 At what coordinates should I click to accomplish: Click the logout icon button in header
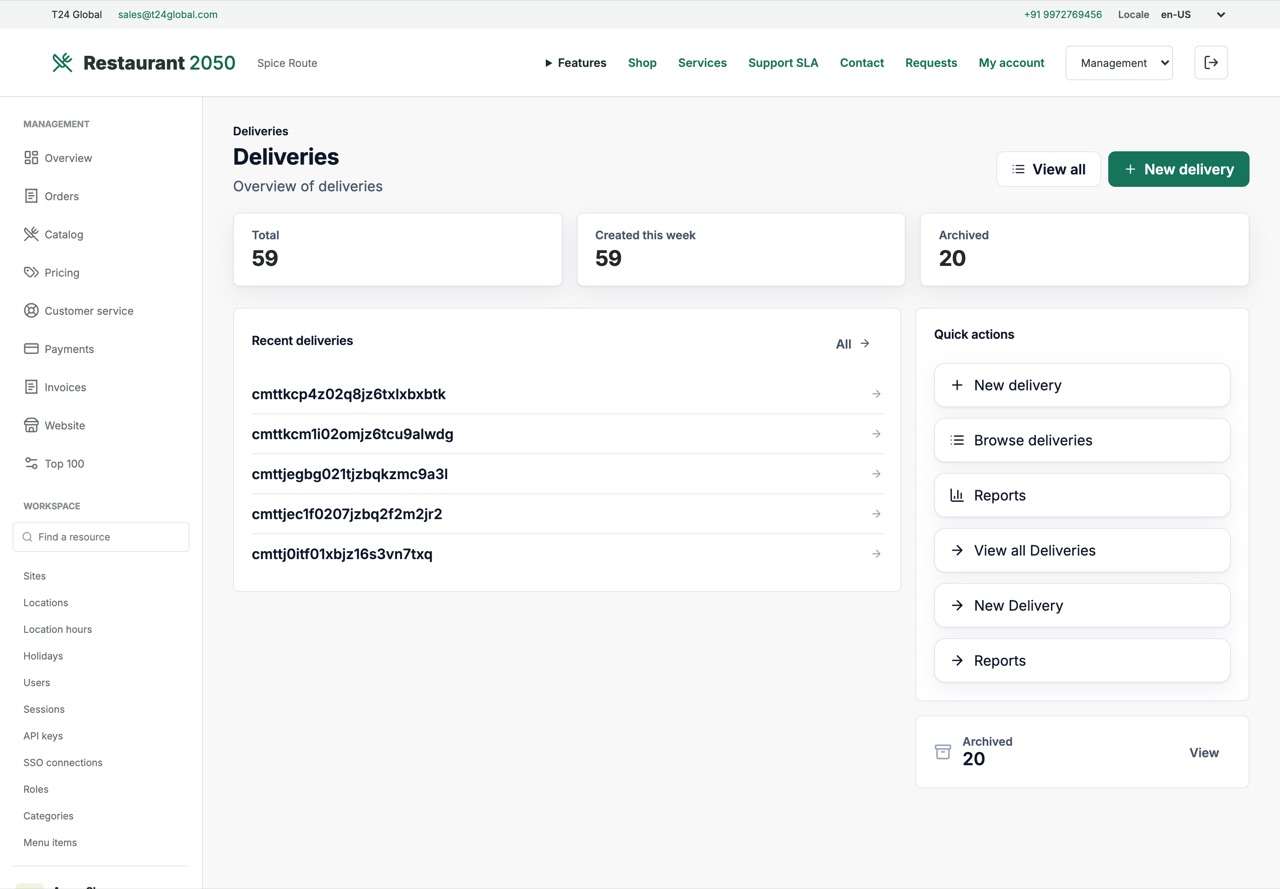click(1211, 63)
